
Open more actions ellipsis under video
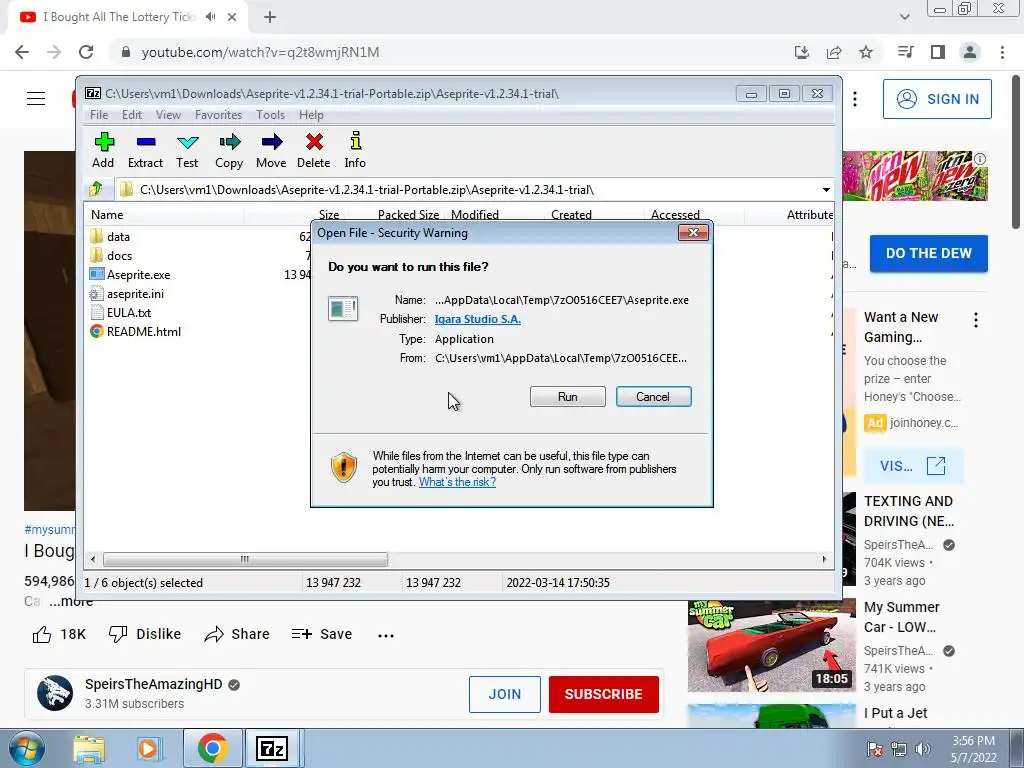point(386,635)
